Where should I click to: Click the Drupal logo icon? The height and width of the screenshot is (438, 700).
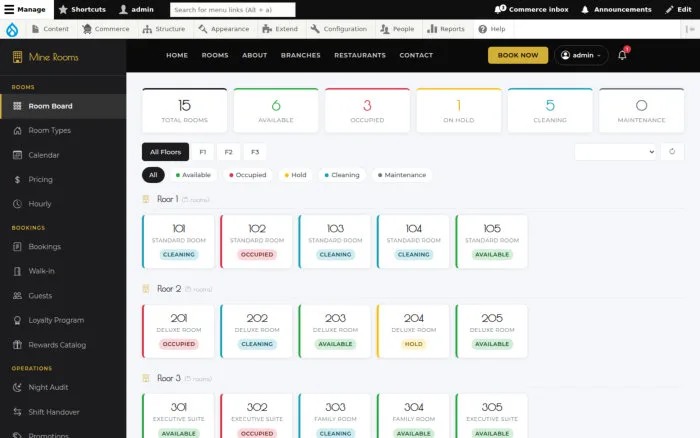tap(12, 29)
